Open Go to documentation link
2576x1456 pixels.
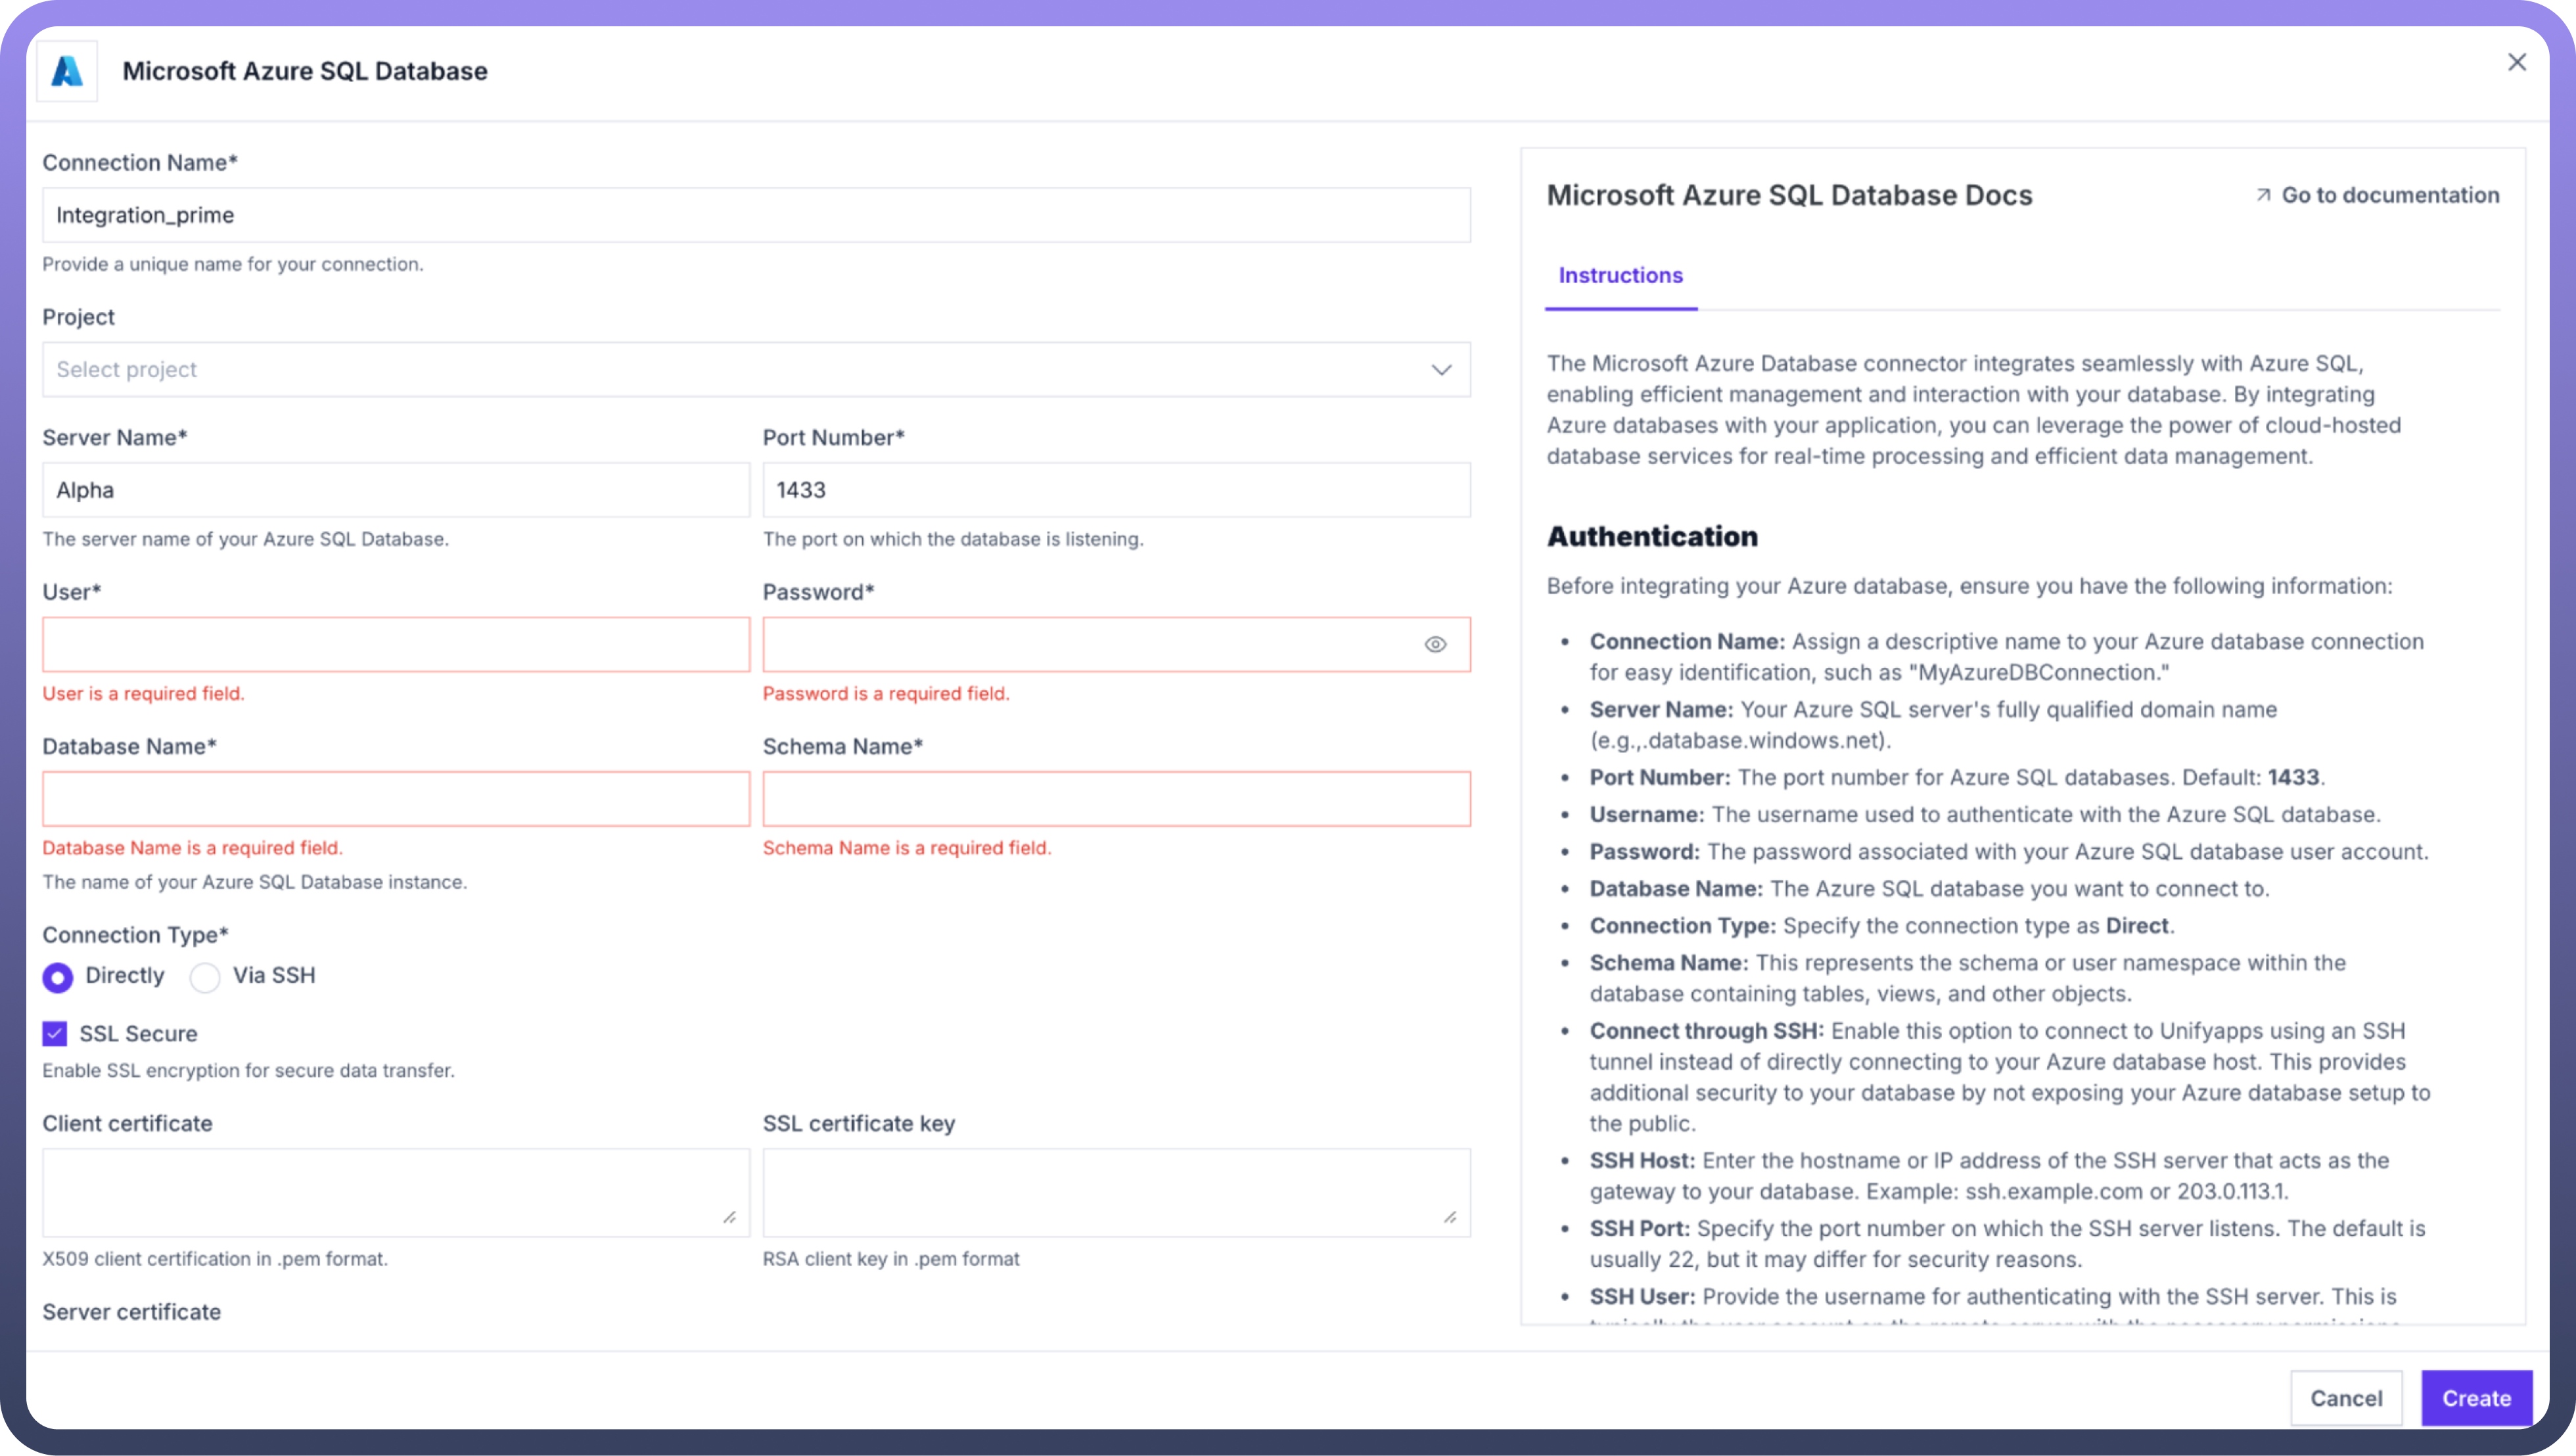[2389, 195]
